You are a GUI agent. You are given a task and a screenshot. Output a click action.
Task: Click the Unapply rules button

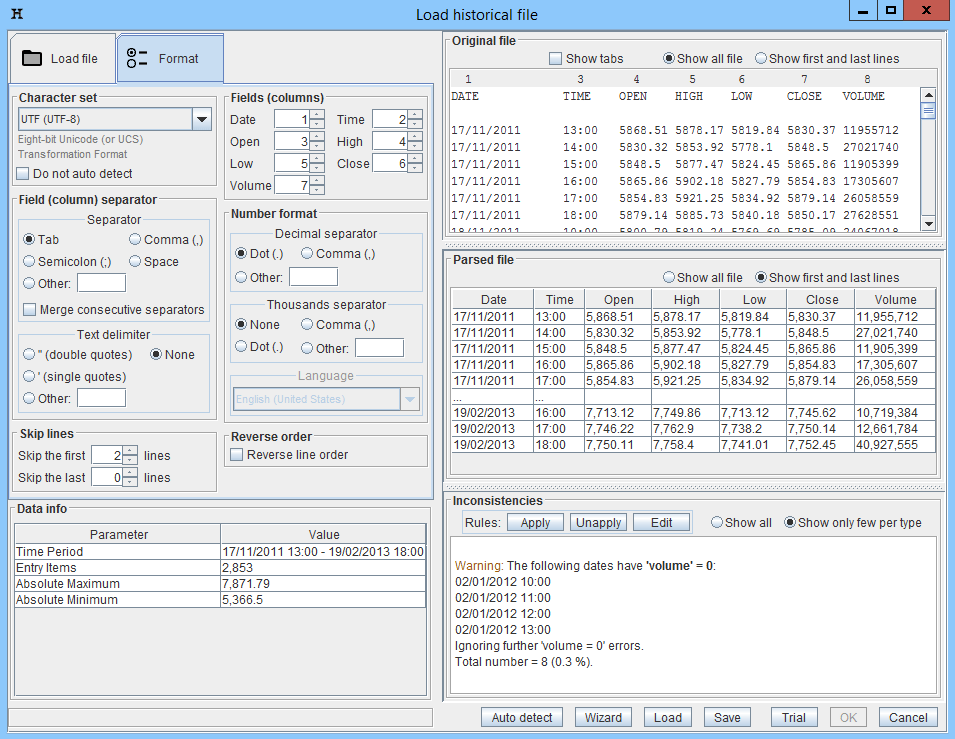click(x=599, y=523)
